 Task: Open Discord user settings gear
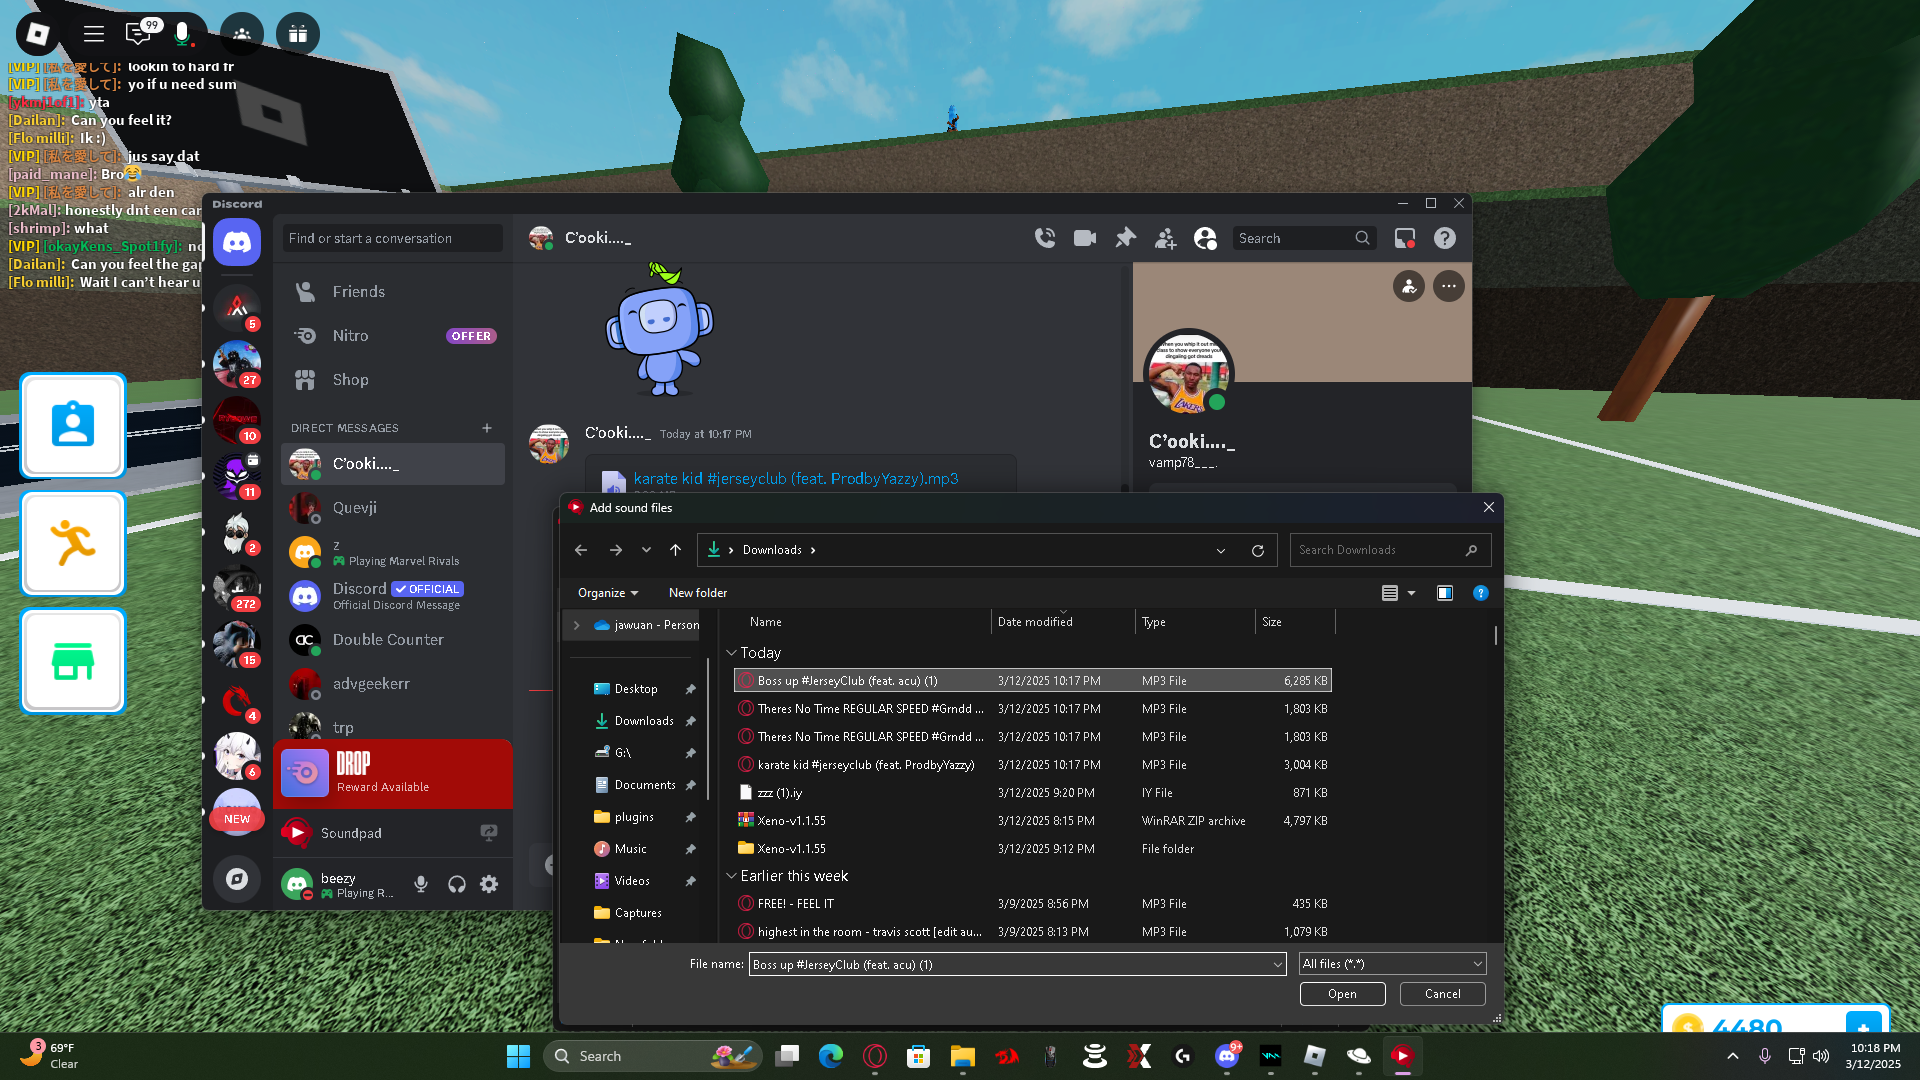click(489, 884)
